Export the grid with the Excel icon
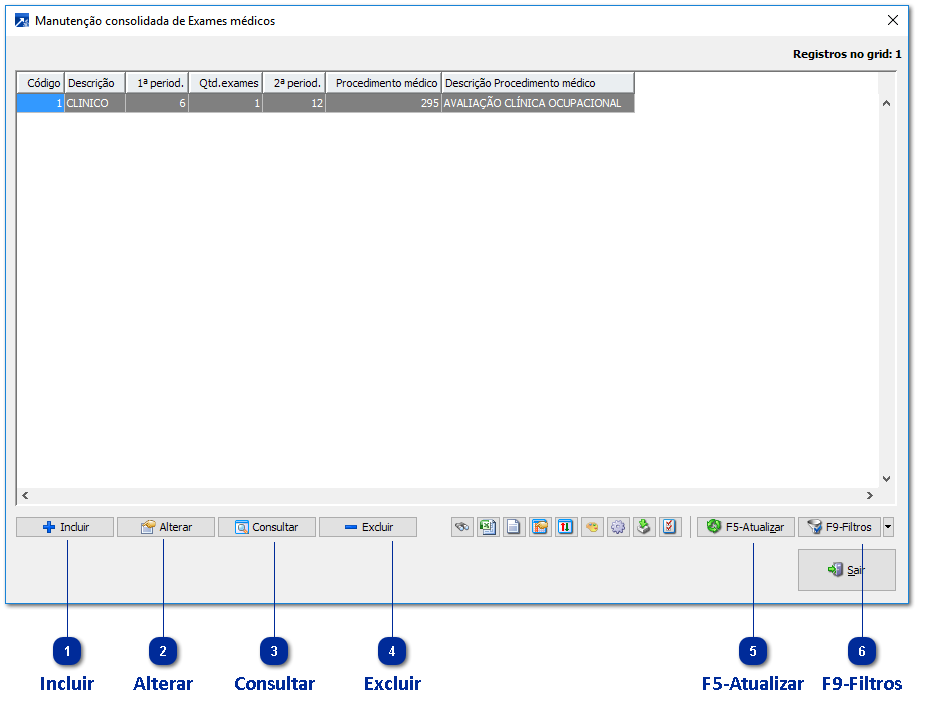This screenshot has height=712, width=932. [x=487, y=527]
